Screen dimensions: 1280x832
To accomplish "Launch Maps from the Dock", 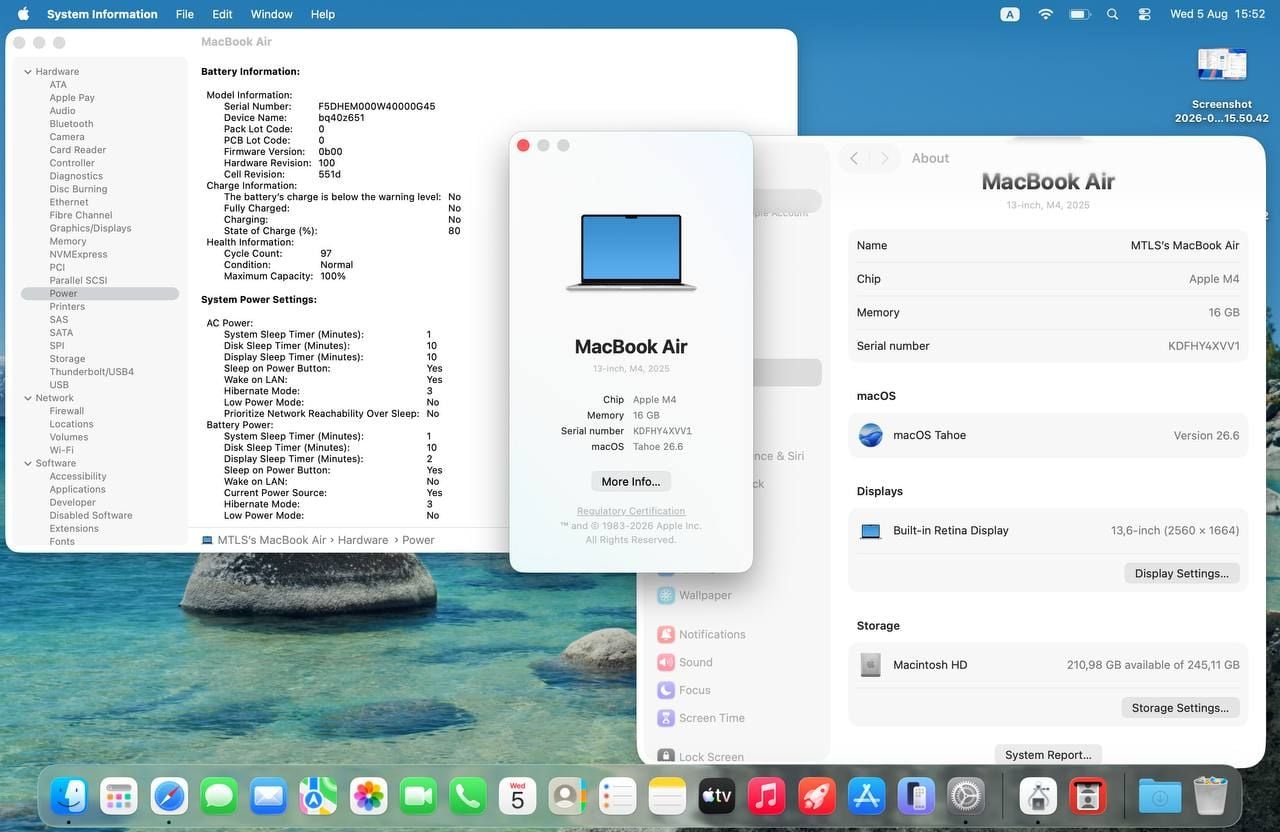I will (x=318, y=796).
